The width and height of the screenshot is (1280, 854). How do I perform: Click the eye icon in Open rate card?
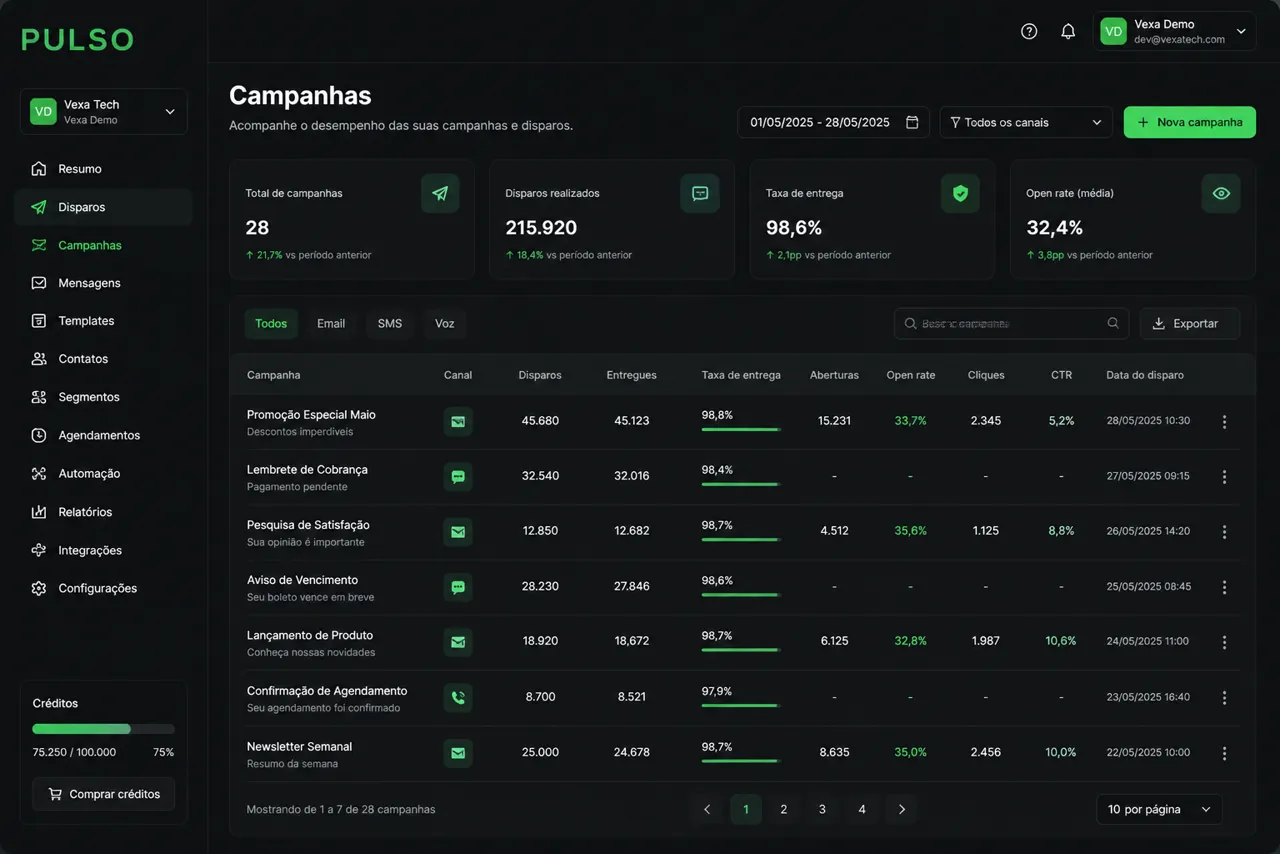click(1221, 193)
